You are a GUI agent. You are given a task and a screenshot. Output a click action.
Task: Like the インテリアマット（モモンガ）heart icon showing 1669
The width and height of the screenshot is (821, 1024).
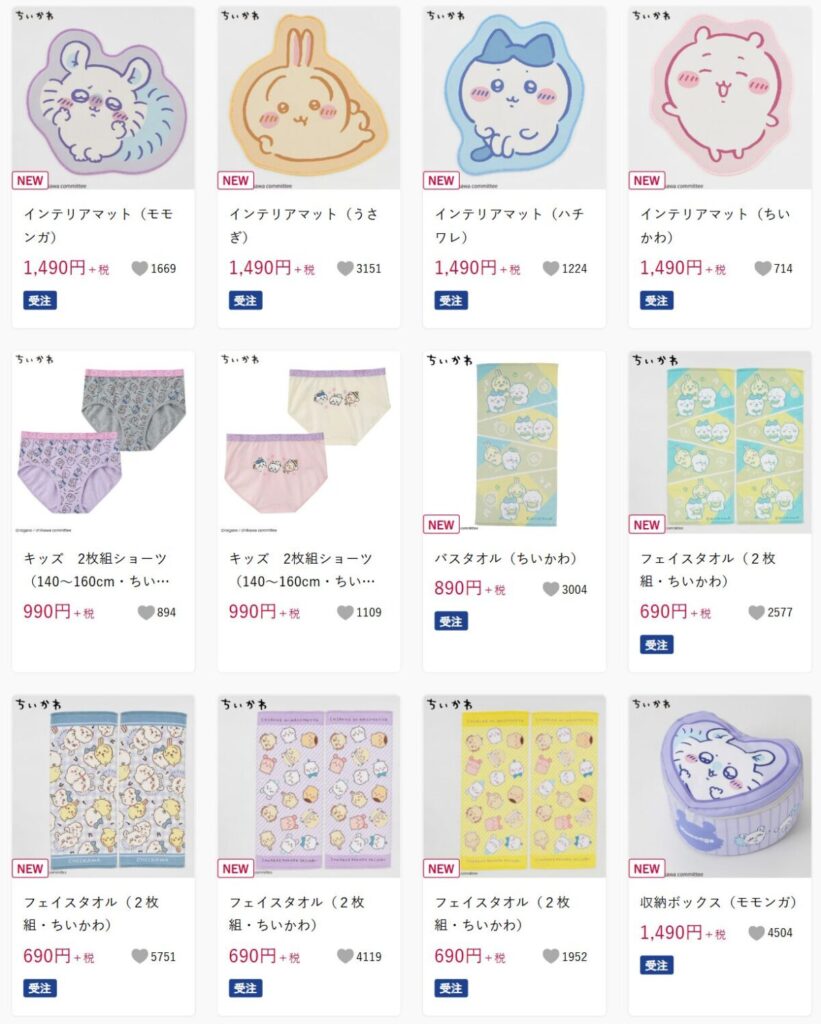(x=140, y=268)
